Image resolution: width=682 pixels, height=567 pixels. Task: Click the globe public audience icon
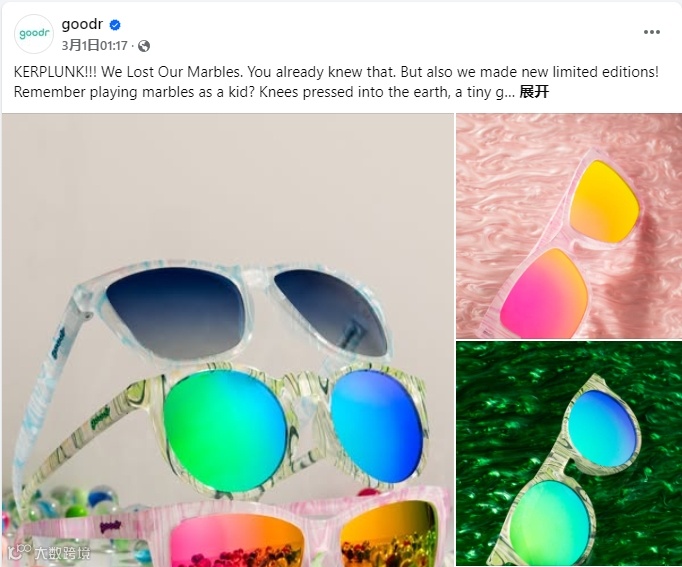click(144, 46)
